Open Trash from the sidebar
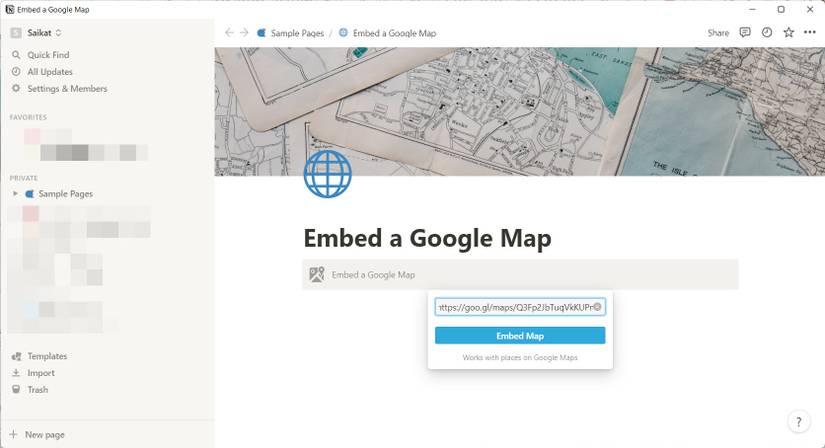 pos(37,390)
